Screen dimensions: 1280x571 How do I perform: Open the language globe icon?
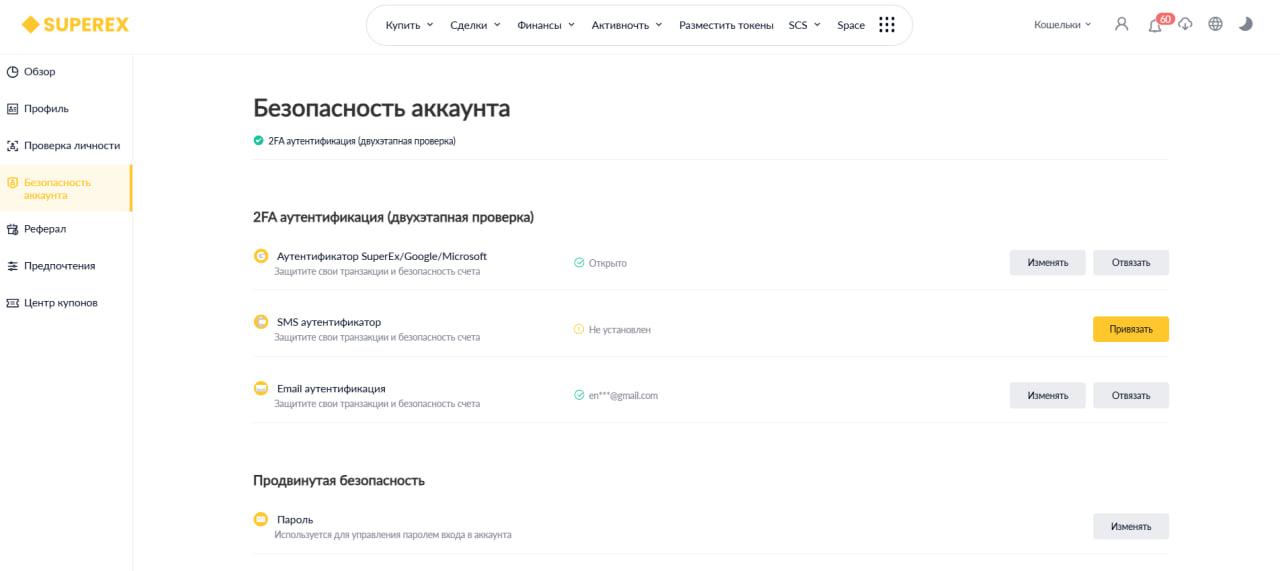coord(1215,24)
